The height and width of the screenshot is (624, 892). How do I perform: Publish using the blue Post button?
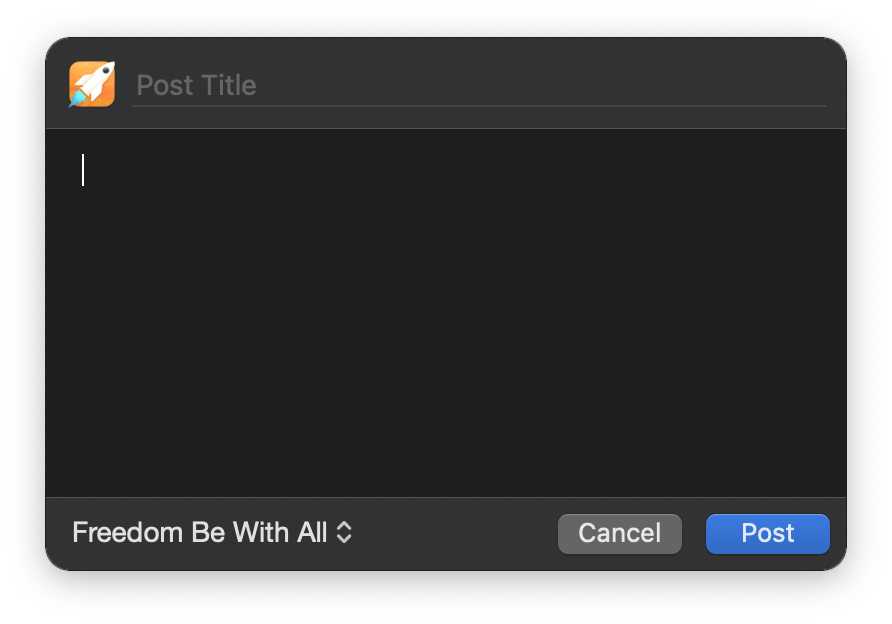(x=767, y=534)
